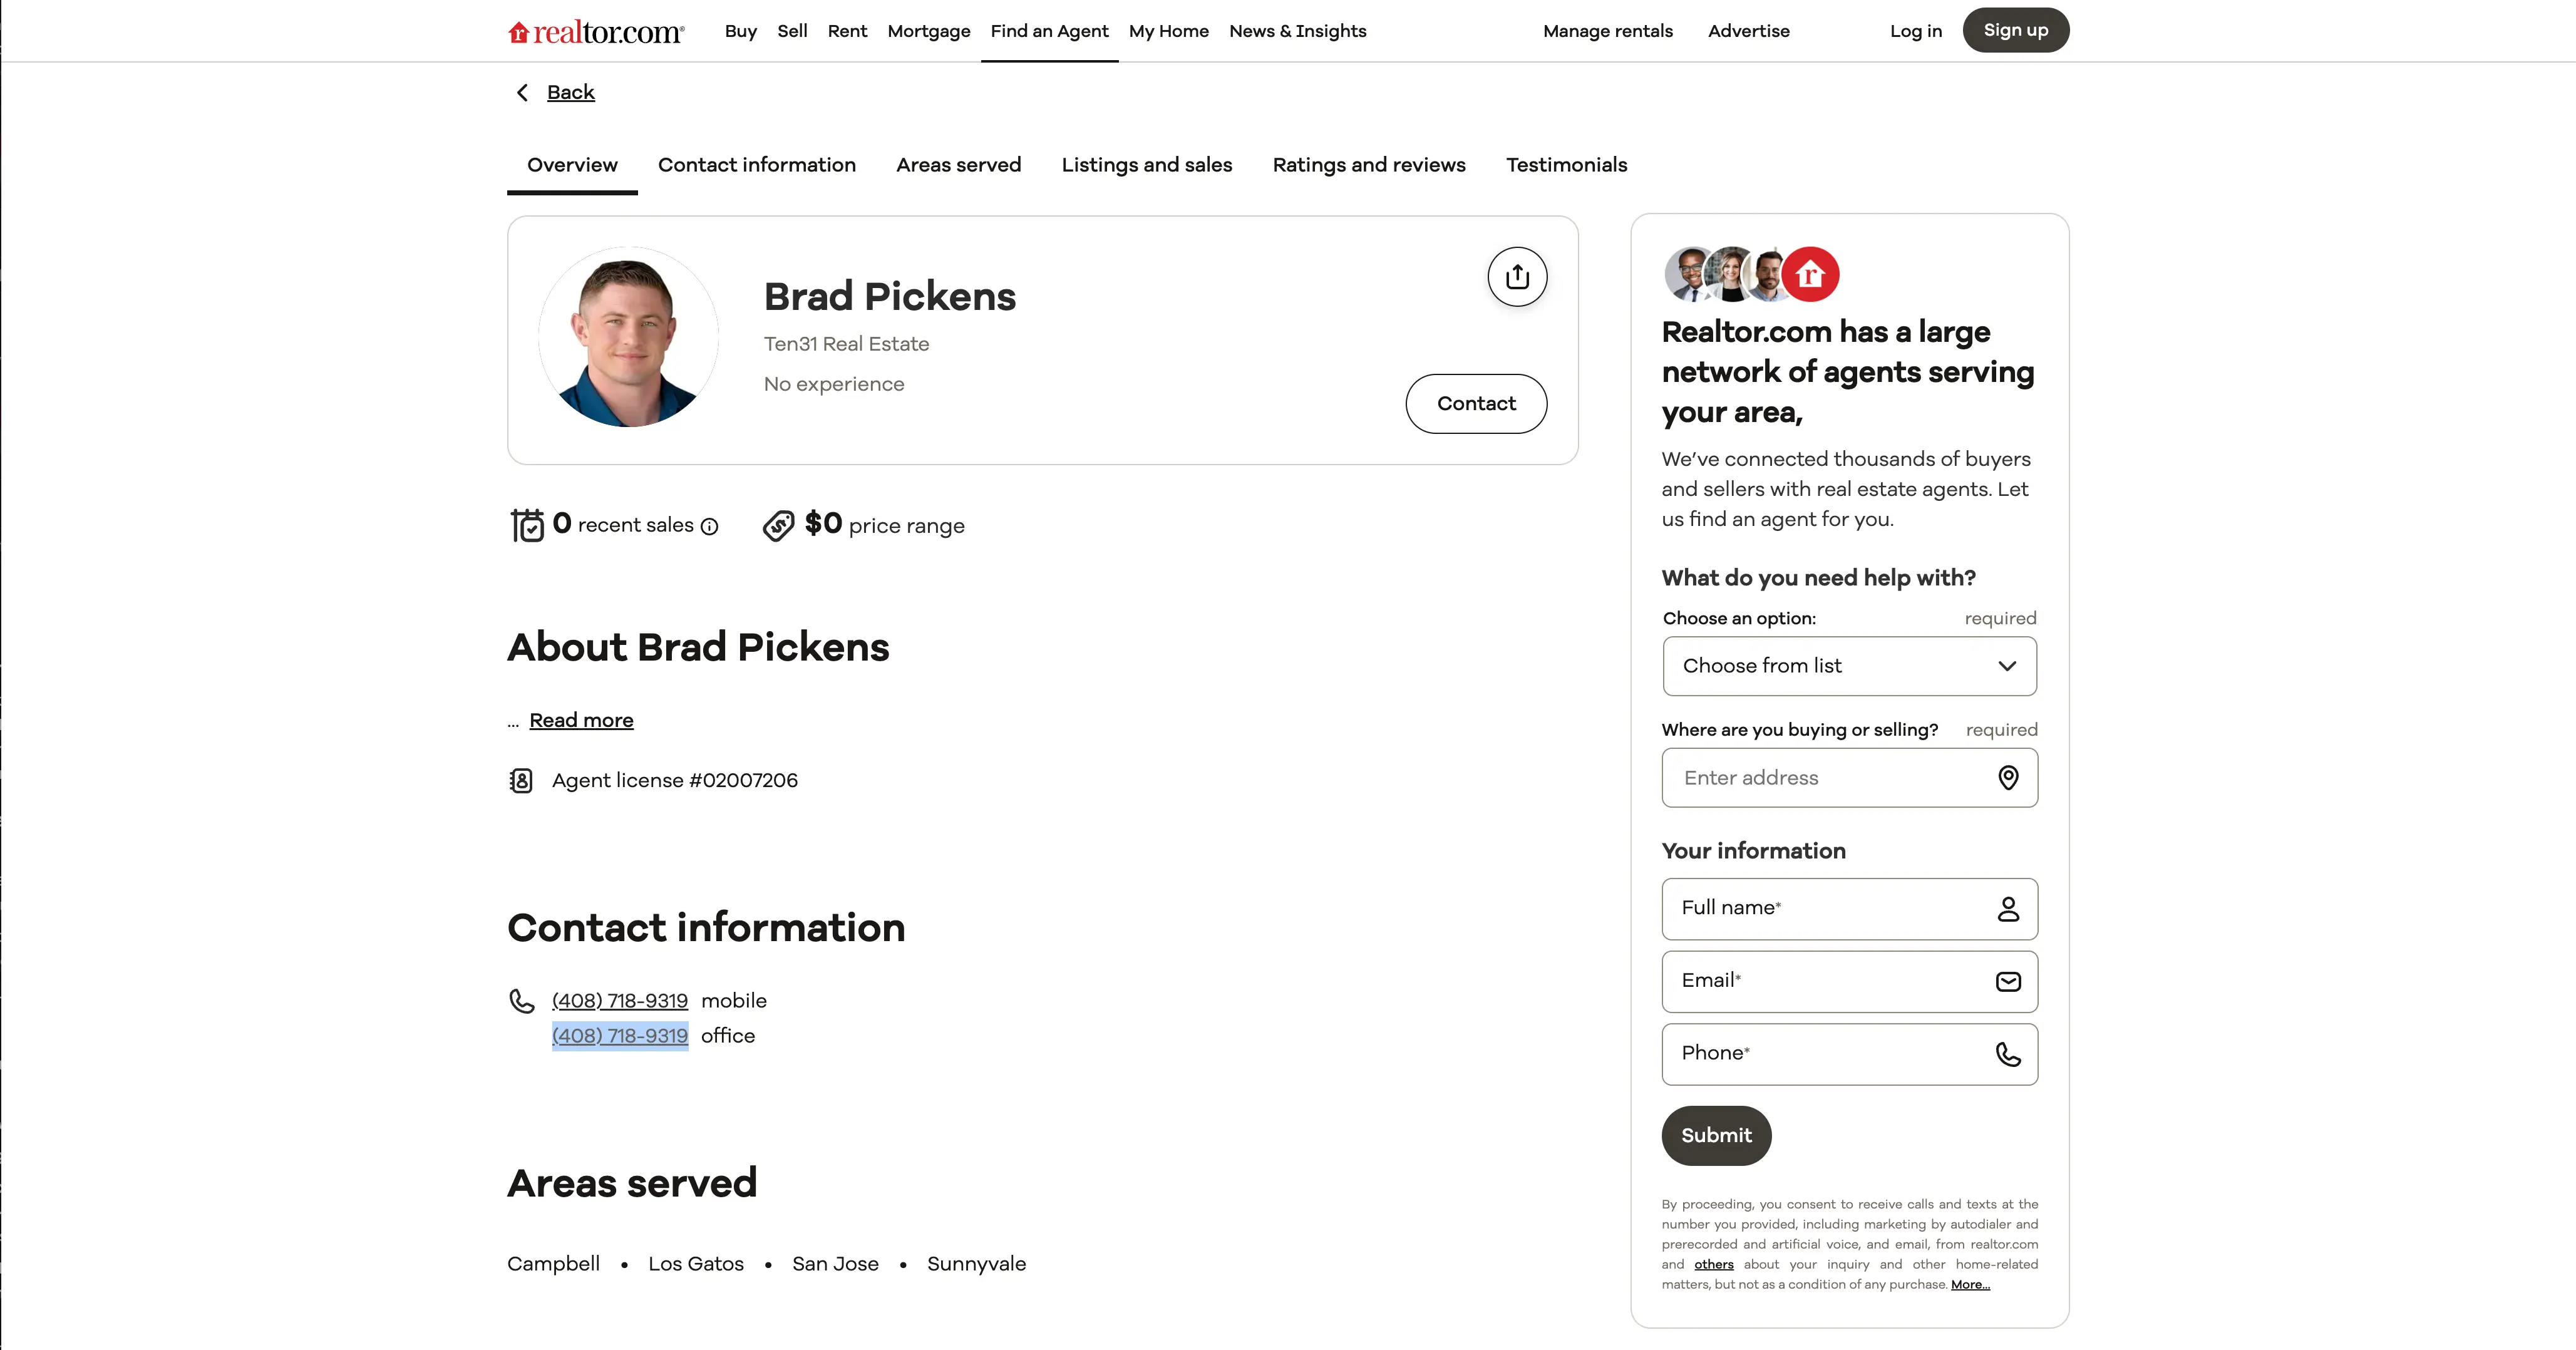
Task: Click the mobile number (408) 718-9319 link
Action: click(x=618, y=1000)
